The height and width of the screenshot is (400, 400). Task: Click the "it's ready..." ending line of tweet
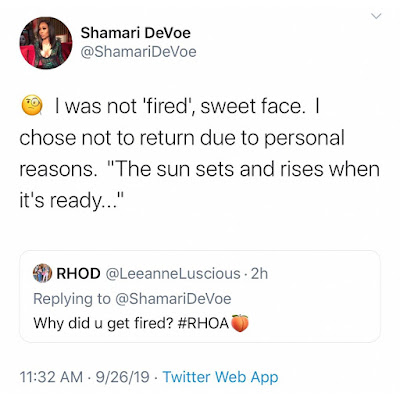pyautogui.click(x=72, y=201)
